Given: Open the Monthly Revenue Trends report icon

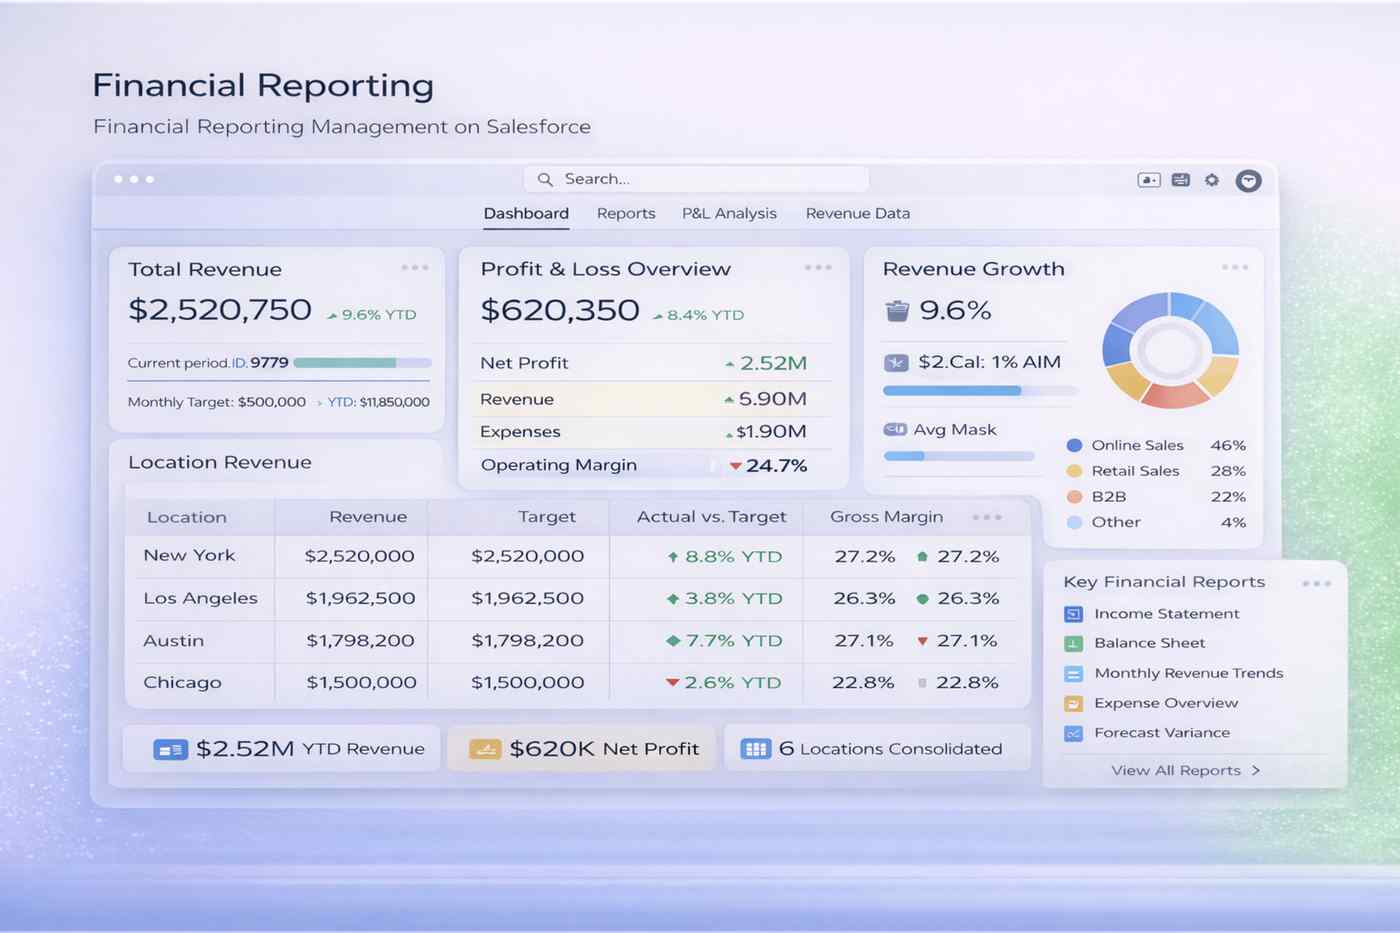Looking at the screenshot, I should (x=1073, y=673).
